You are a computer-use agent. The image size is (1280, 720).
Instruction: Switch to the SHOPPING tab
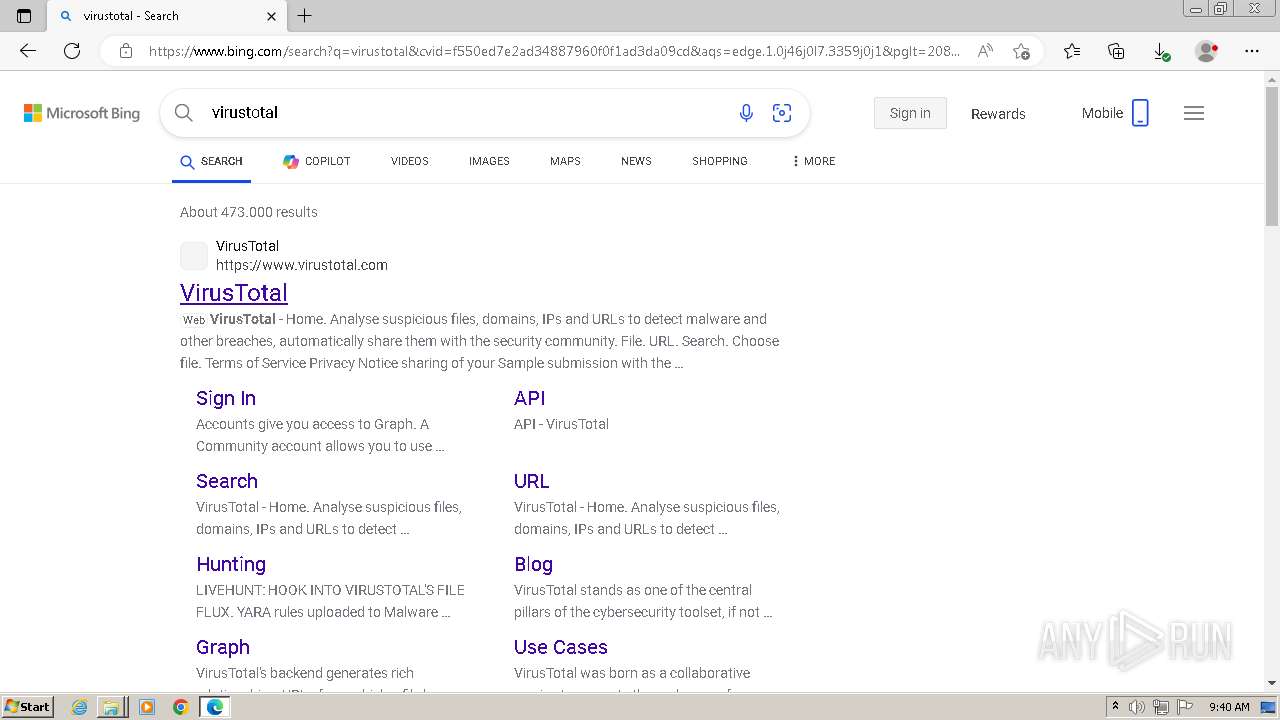point(720,161)
